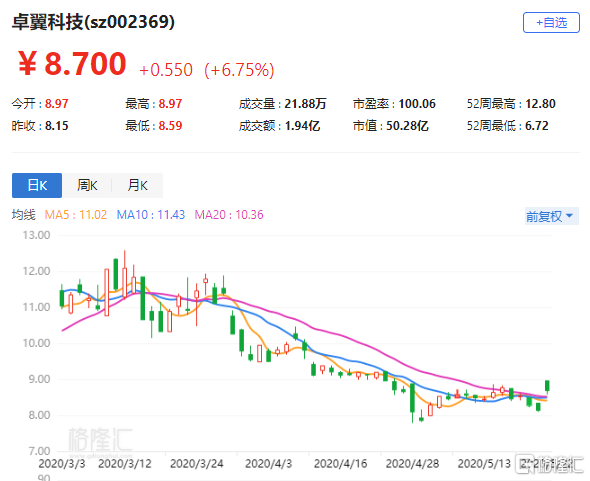Select the percent change (+6.75%)
Screen dimensions: 590x481
(x=239, y=70)
